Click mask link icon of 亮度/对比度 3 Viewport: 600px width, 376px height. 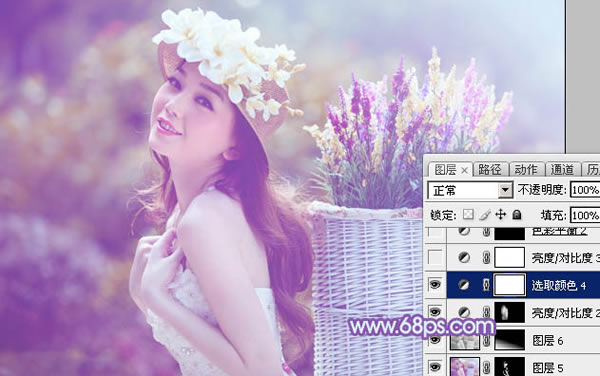pos(486,258)
